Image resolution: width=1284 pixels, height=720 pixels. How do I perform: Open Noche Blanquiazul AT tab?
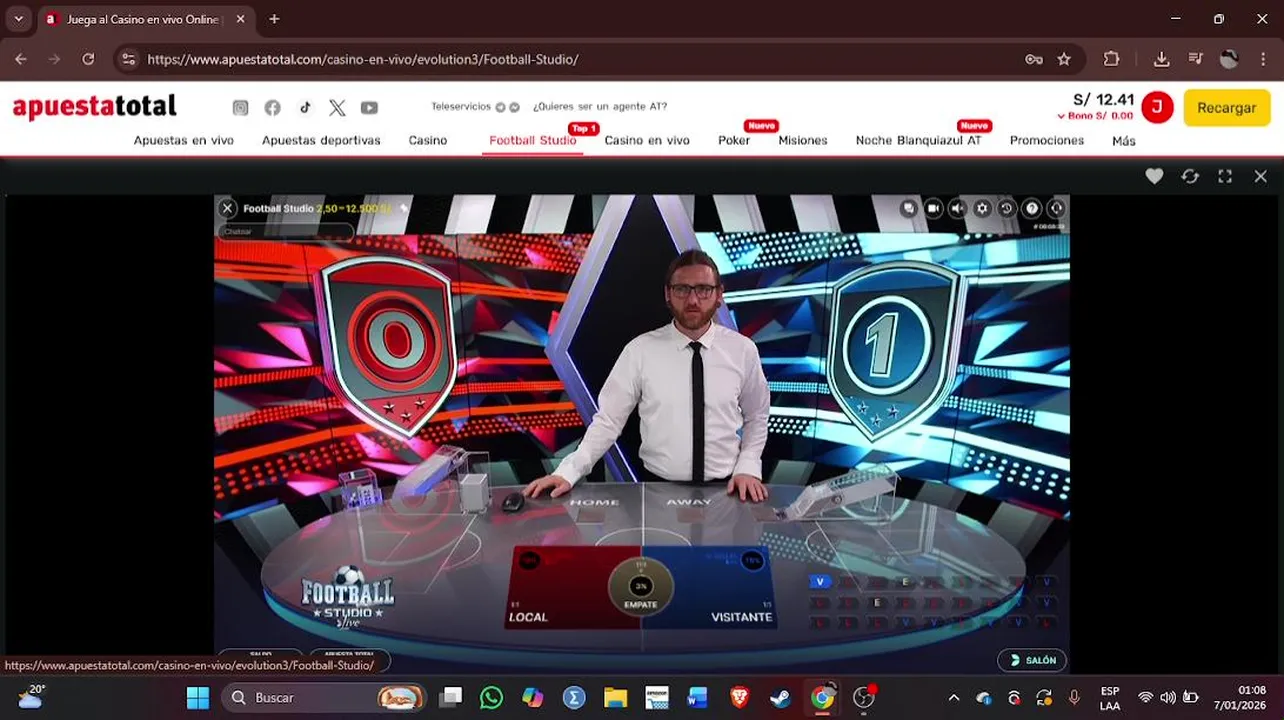point(918,141)
